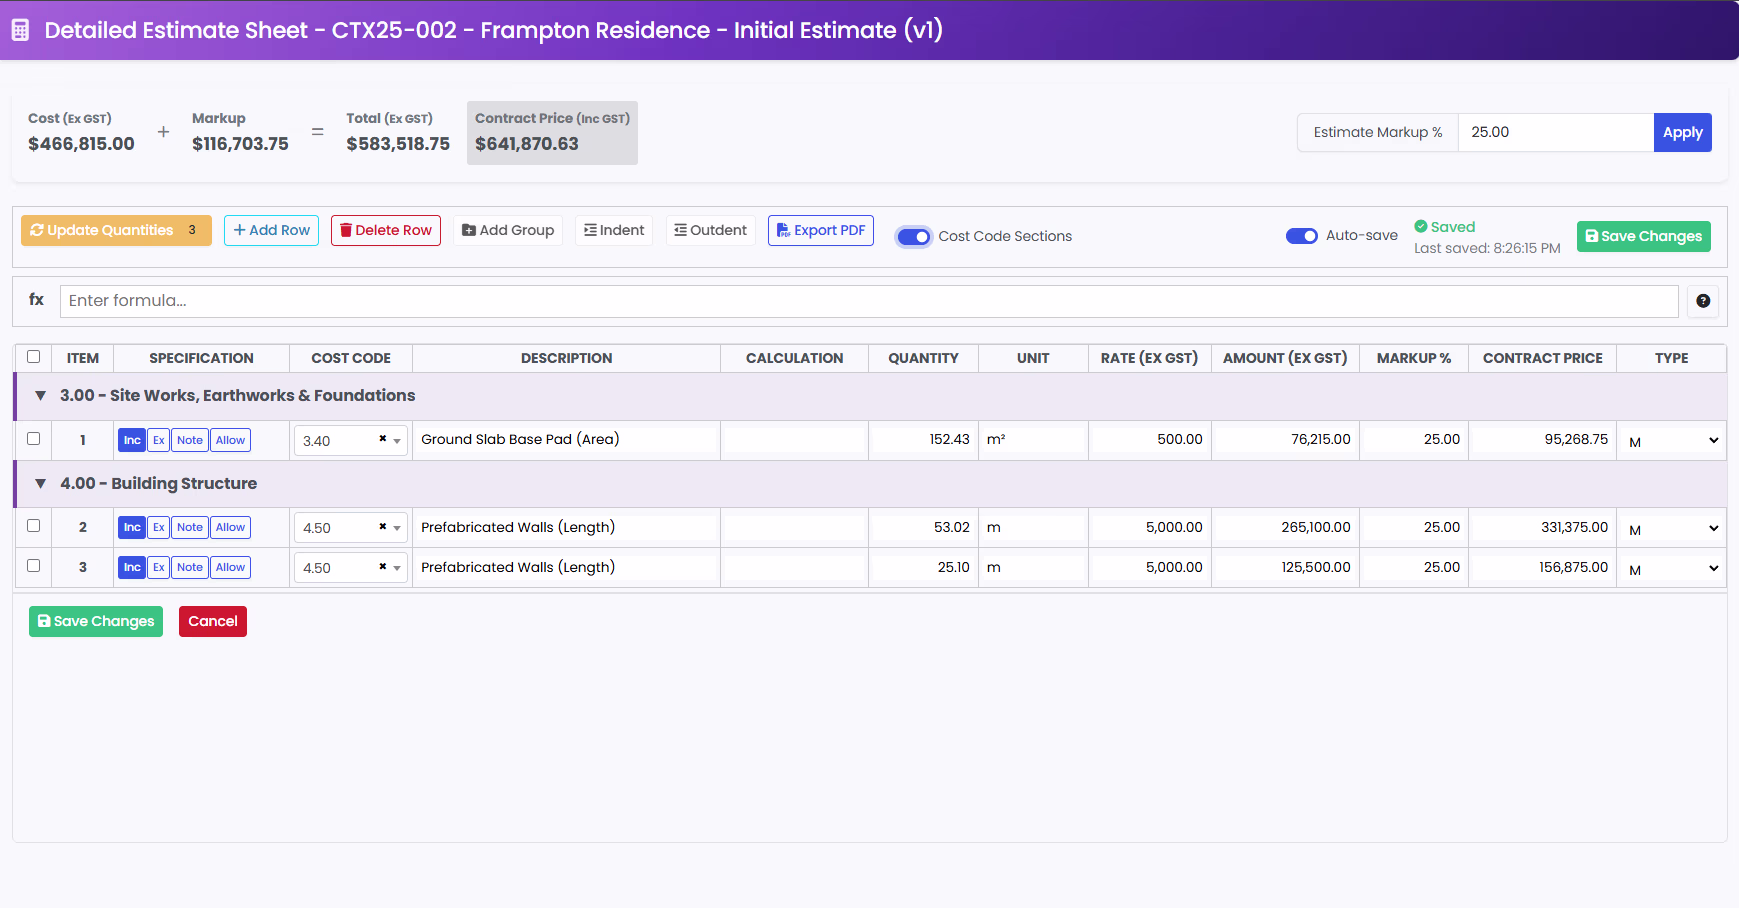Select Note specification for item 1

190,440
